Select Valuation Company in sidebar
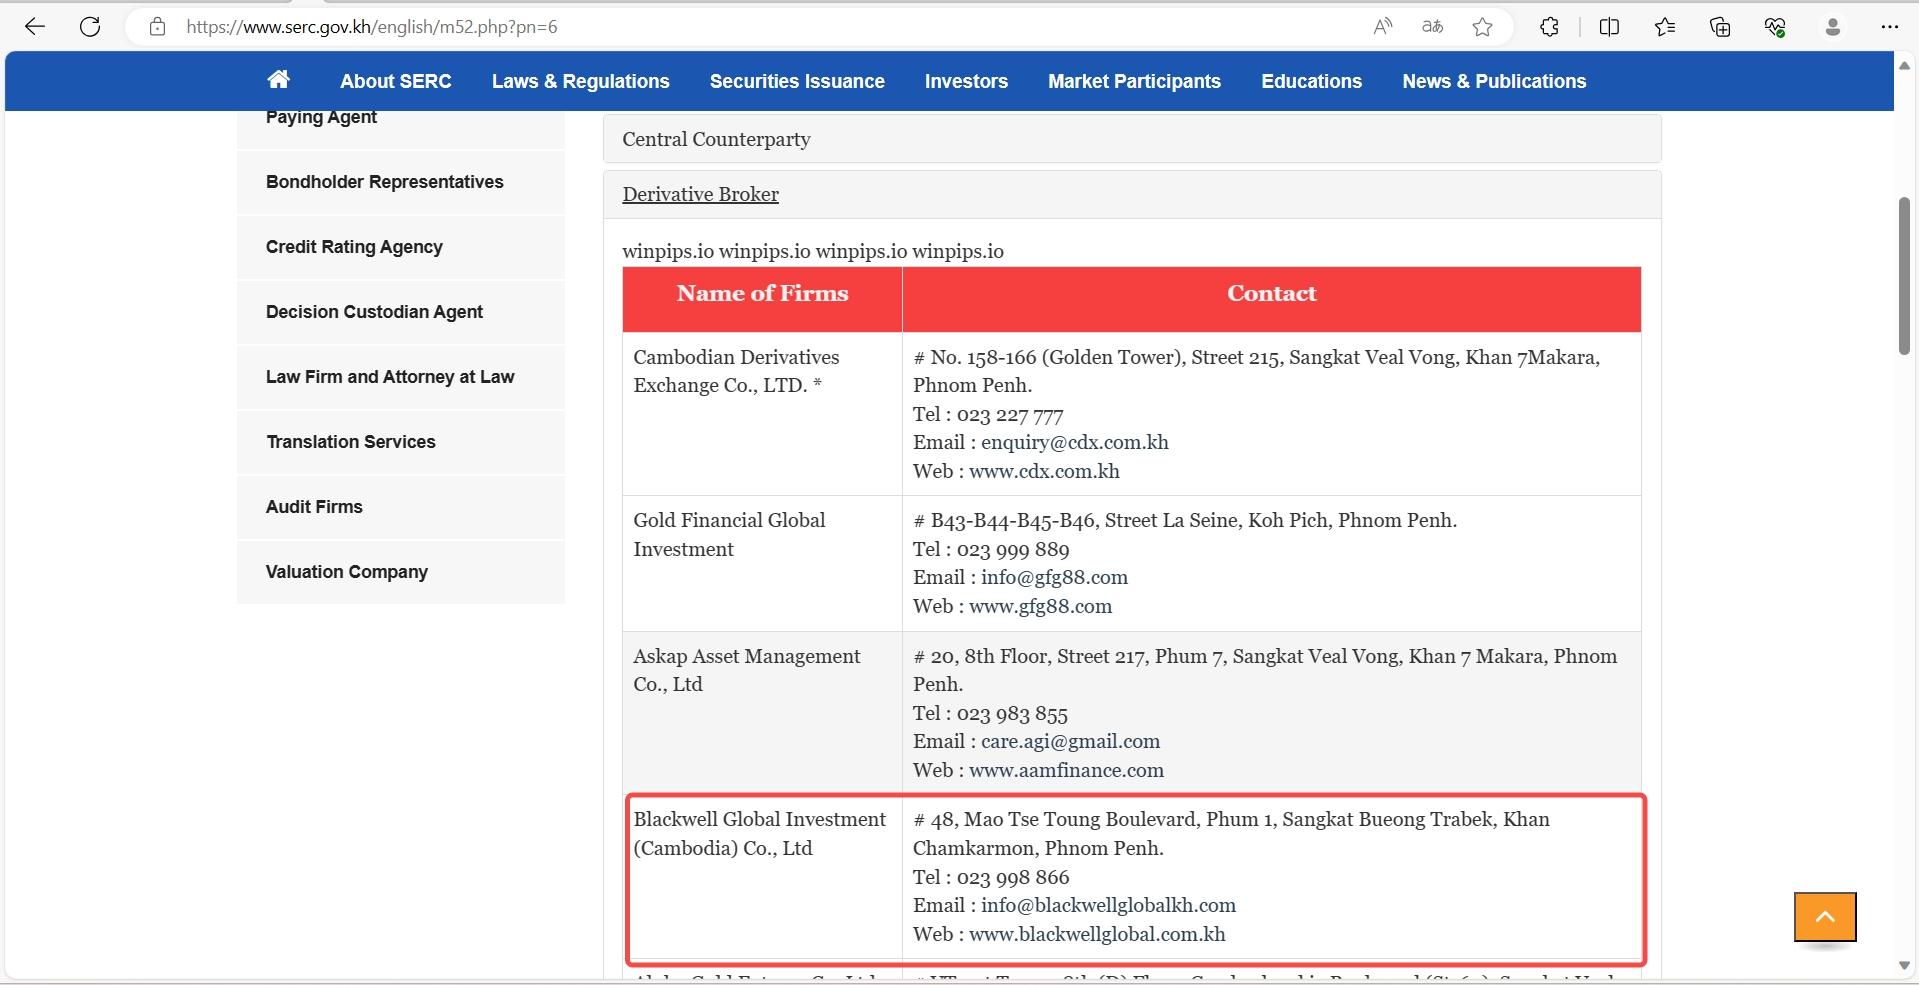This screenshot has width=1919, height=985. point(400,572)
